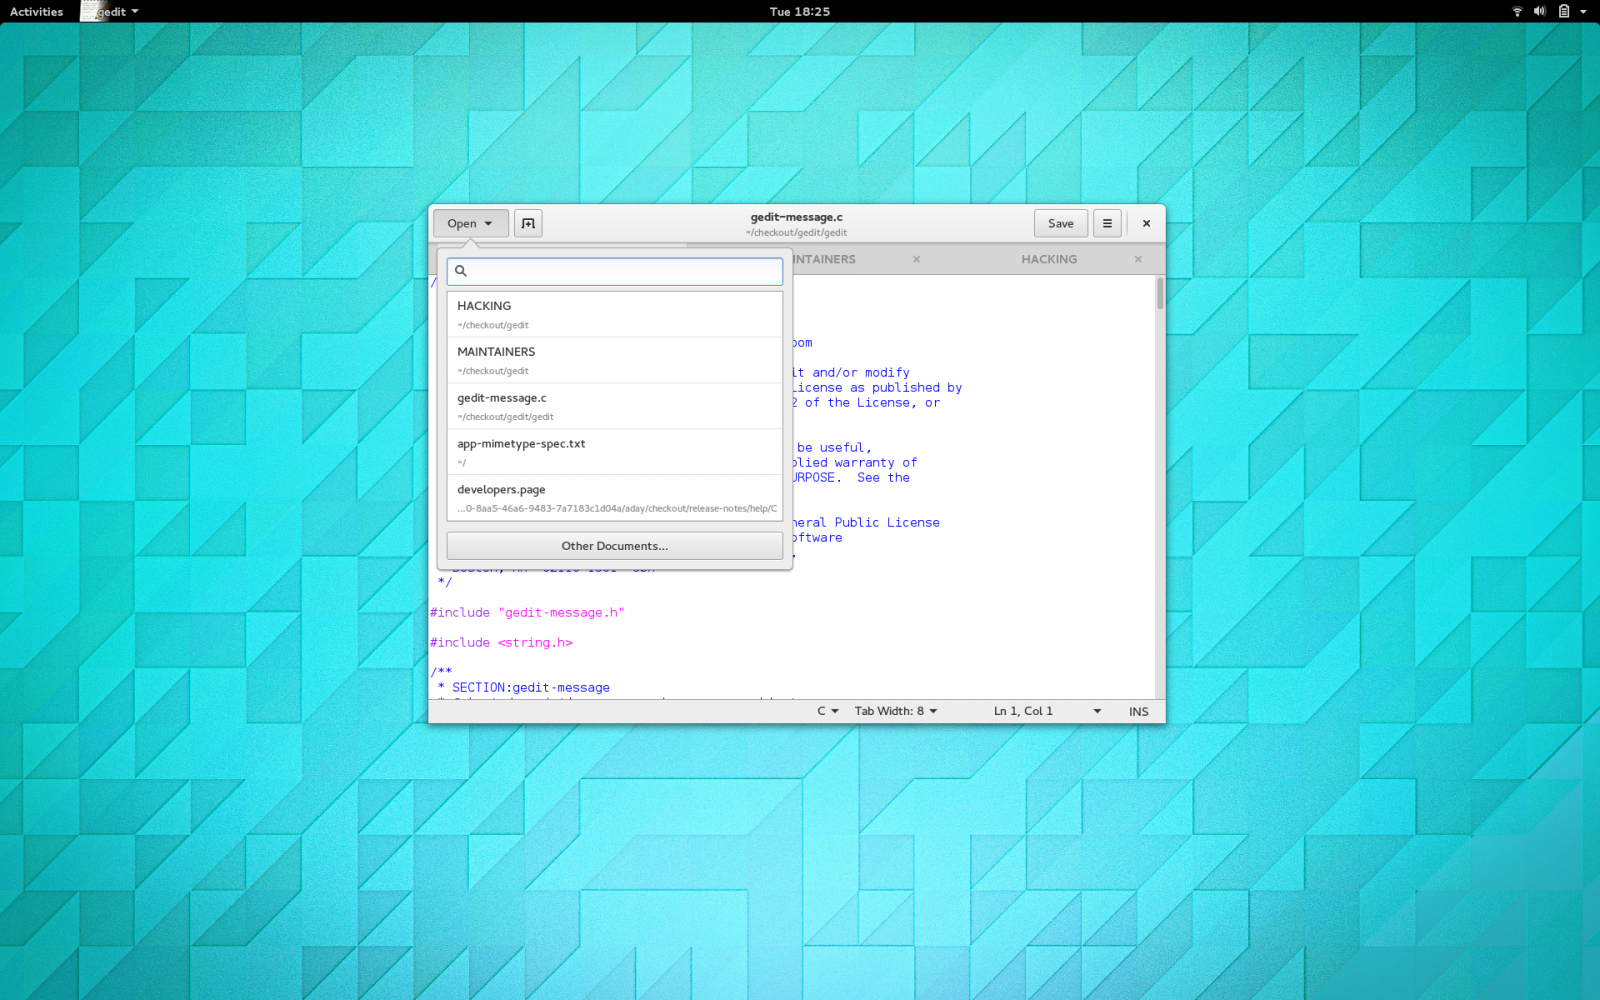
Task: Open the hamburger menu in gedit
Action: click(1107, 223)
